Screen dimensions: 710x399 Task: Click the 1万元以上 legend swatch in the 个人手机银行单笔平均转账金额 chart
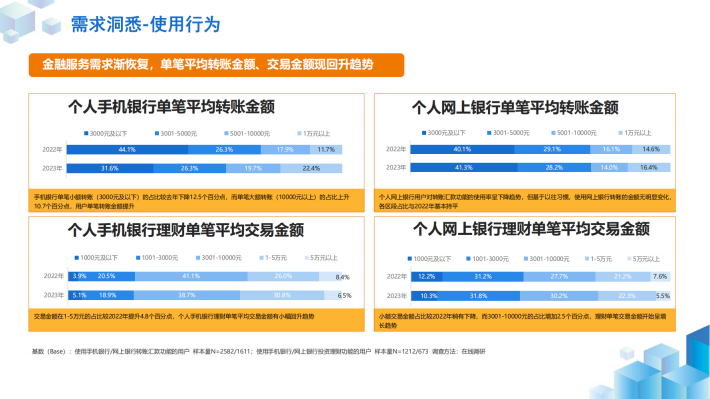299,134
